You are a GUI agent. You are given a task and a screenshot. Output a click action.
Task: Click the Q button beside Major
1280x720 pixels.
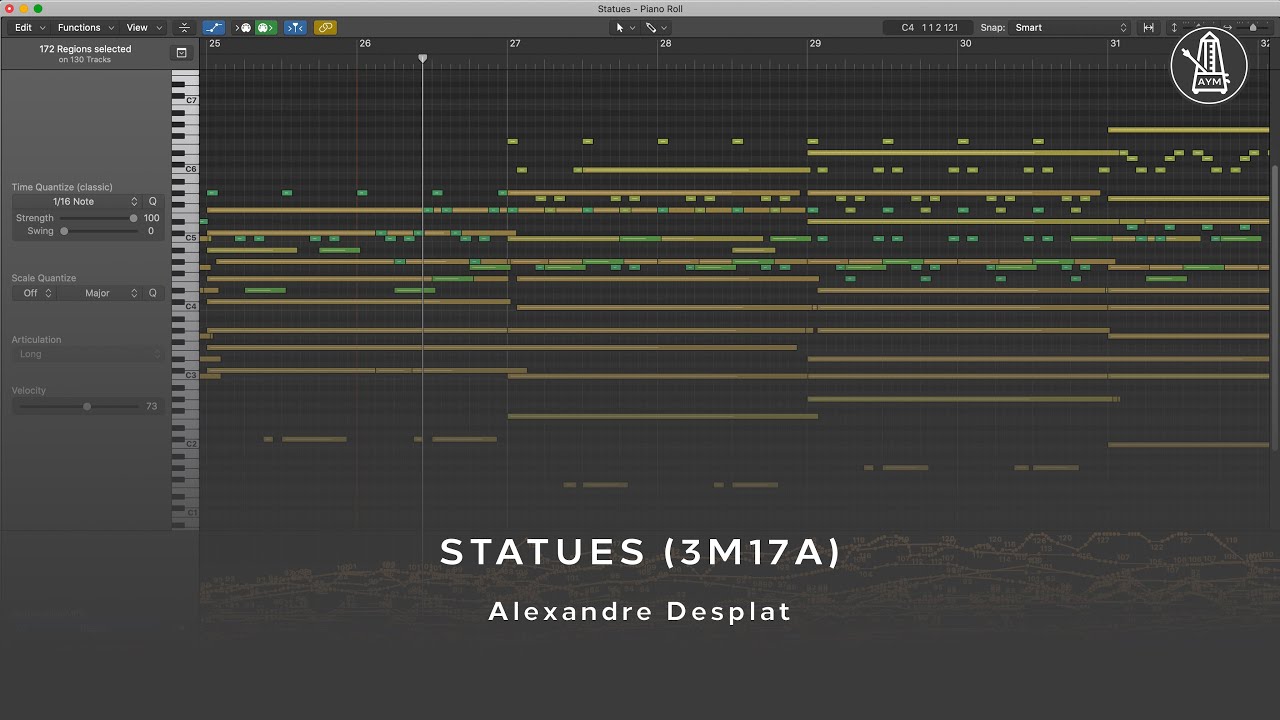coord(153,293)
